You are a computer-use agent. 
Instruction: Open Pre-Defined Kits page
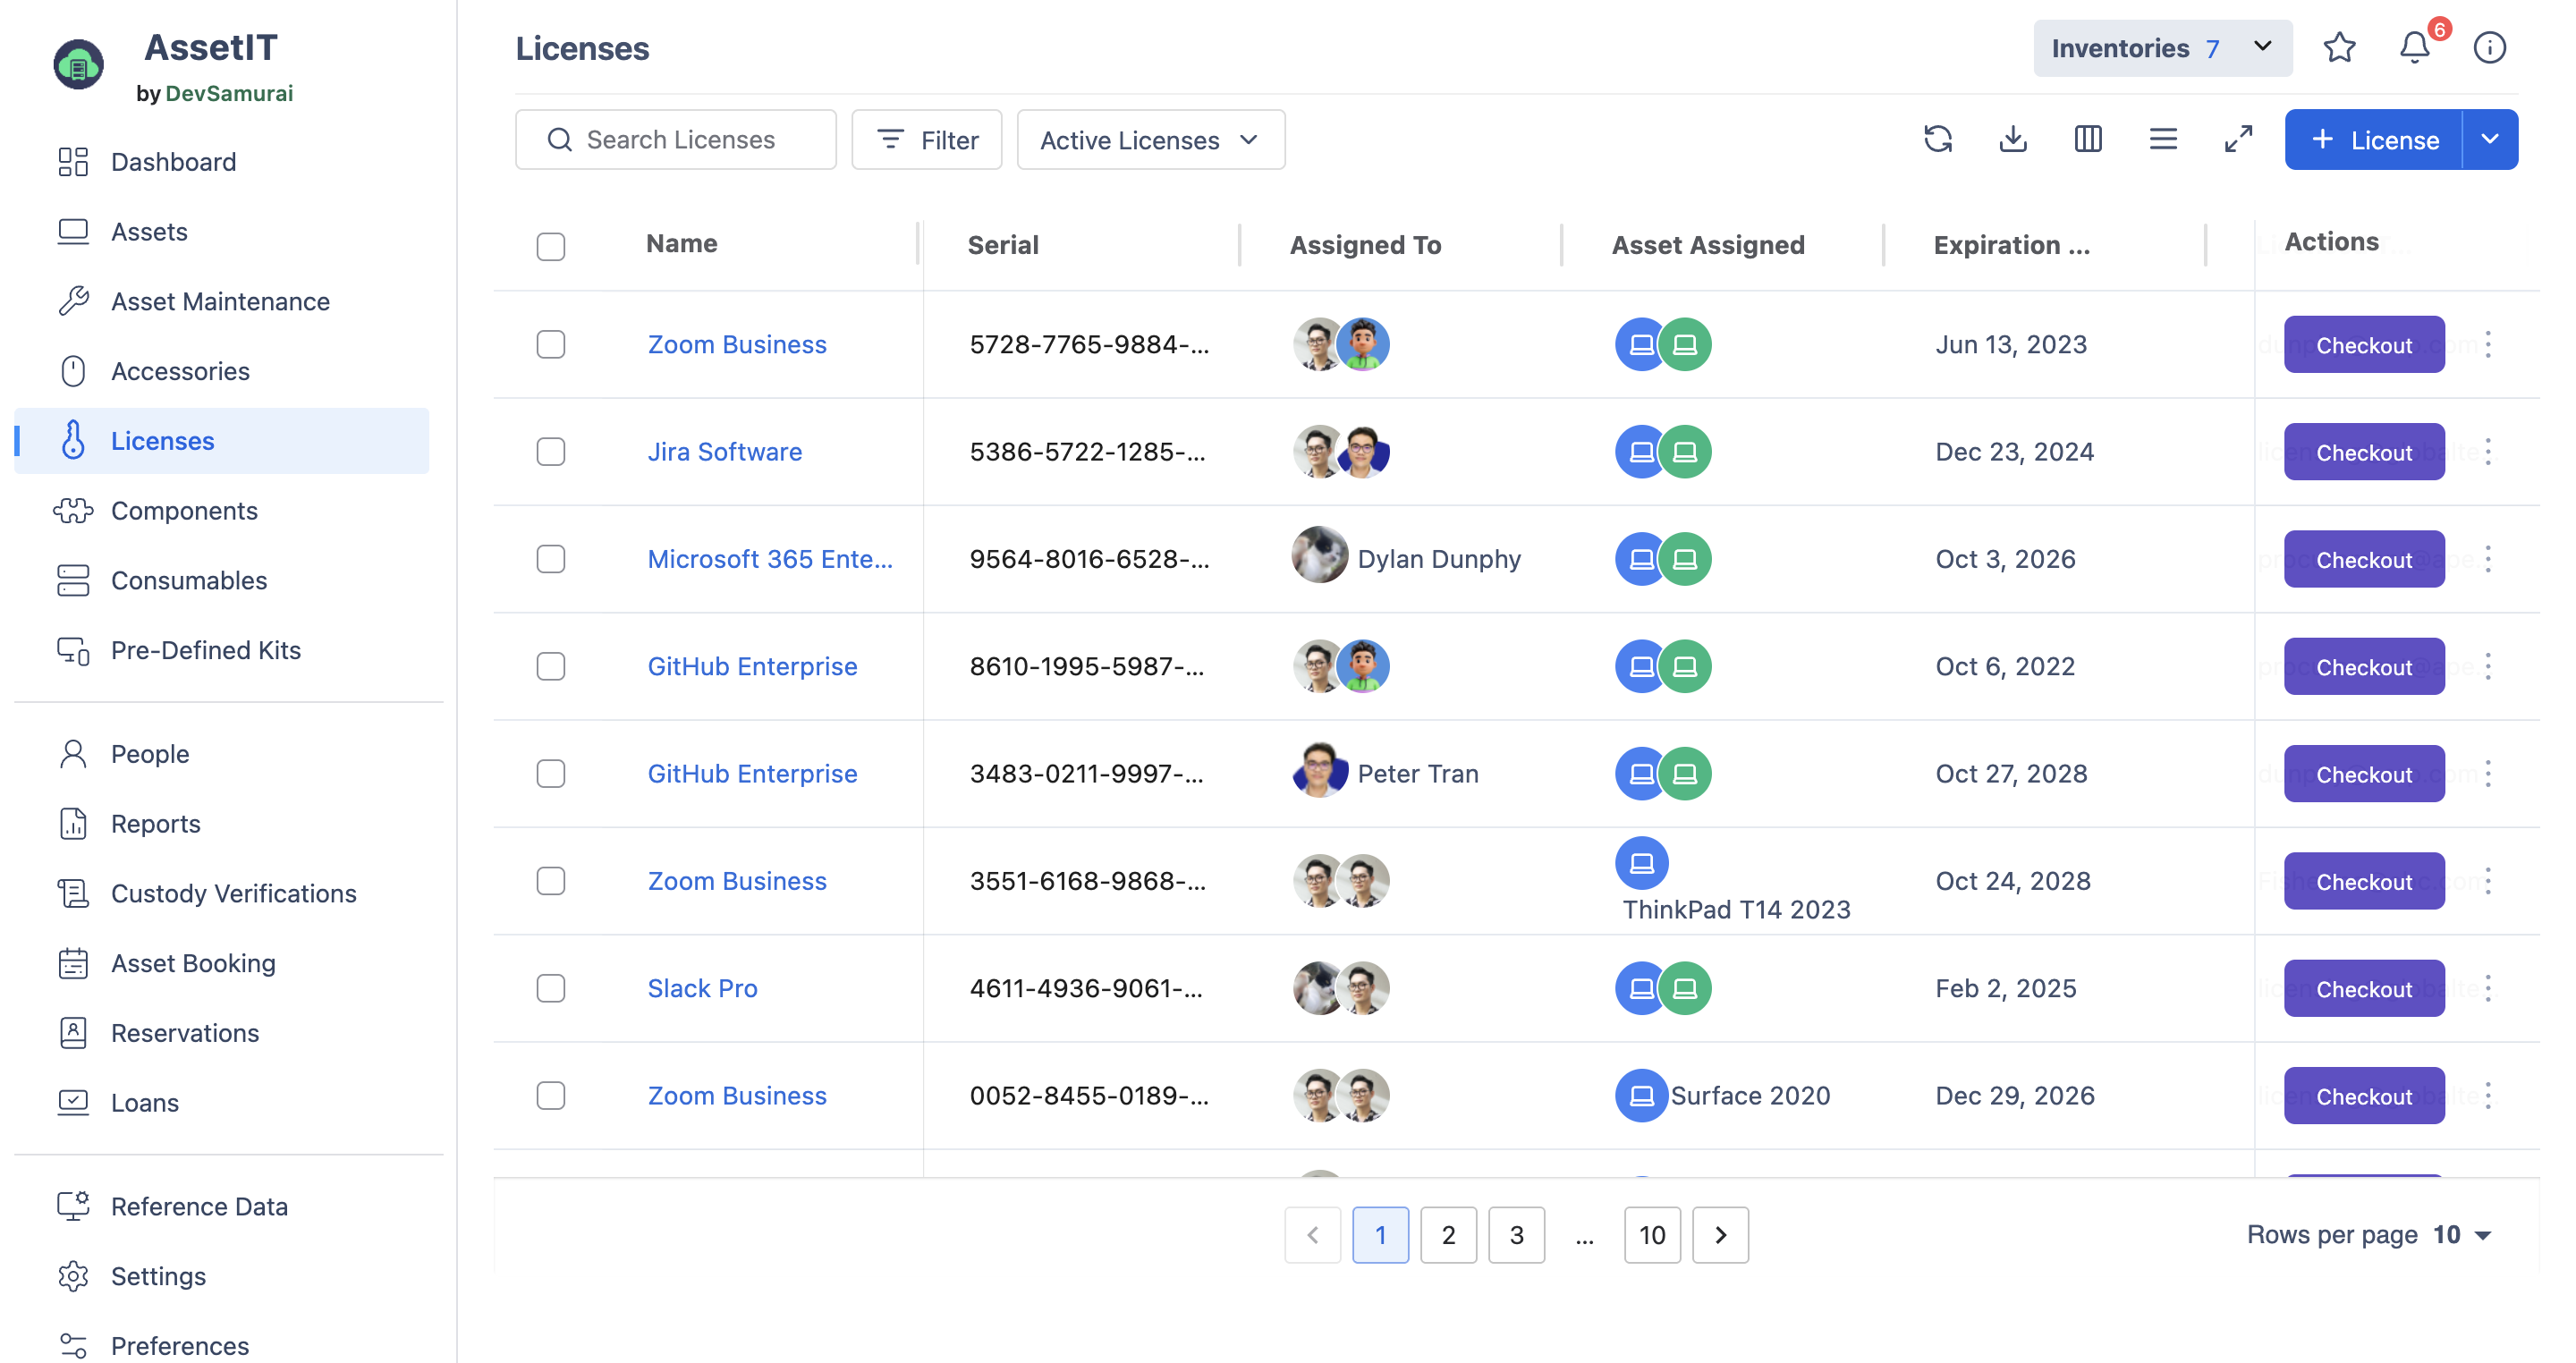point(205,650)
